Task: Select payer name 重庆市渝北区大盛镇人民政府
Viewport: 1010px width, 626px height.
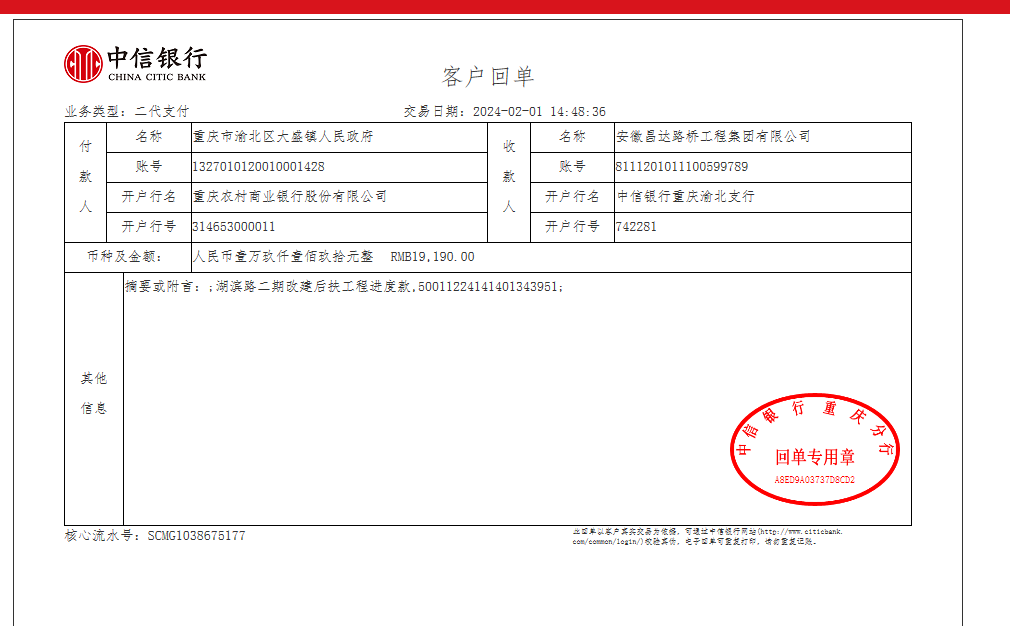Action: (x=282, y=137)
